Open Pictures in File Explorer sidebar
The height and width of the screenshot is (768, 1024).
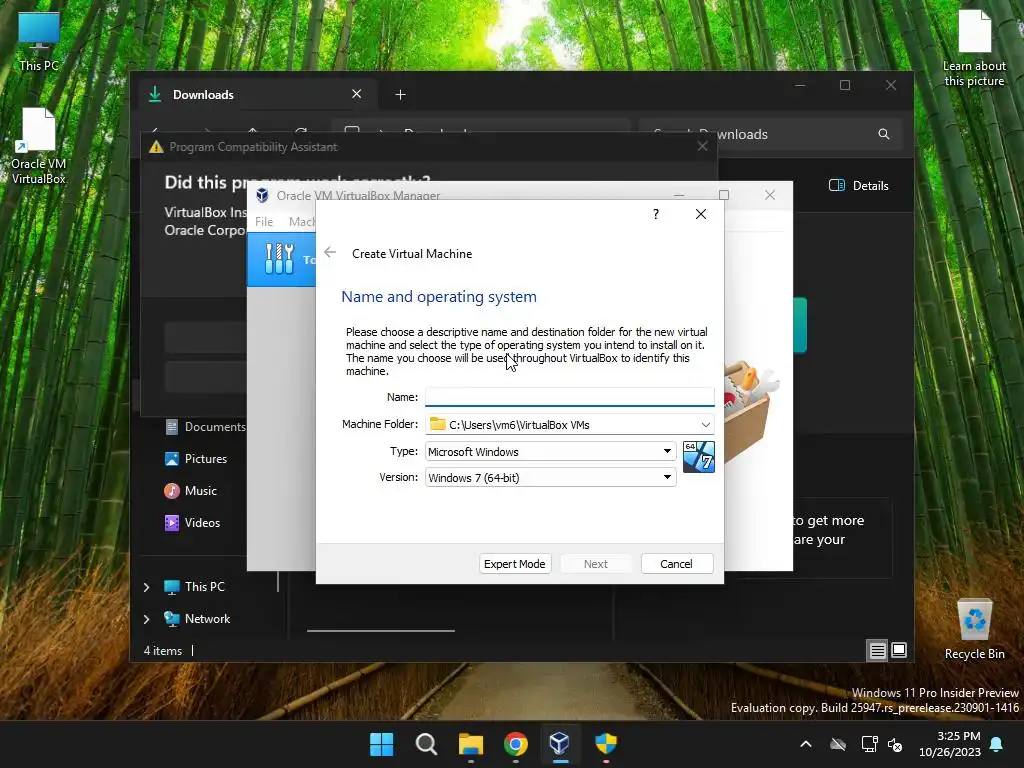[196, 458]
